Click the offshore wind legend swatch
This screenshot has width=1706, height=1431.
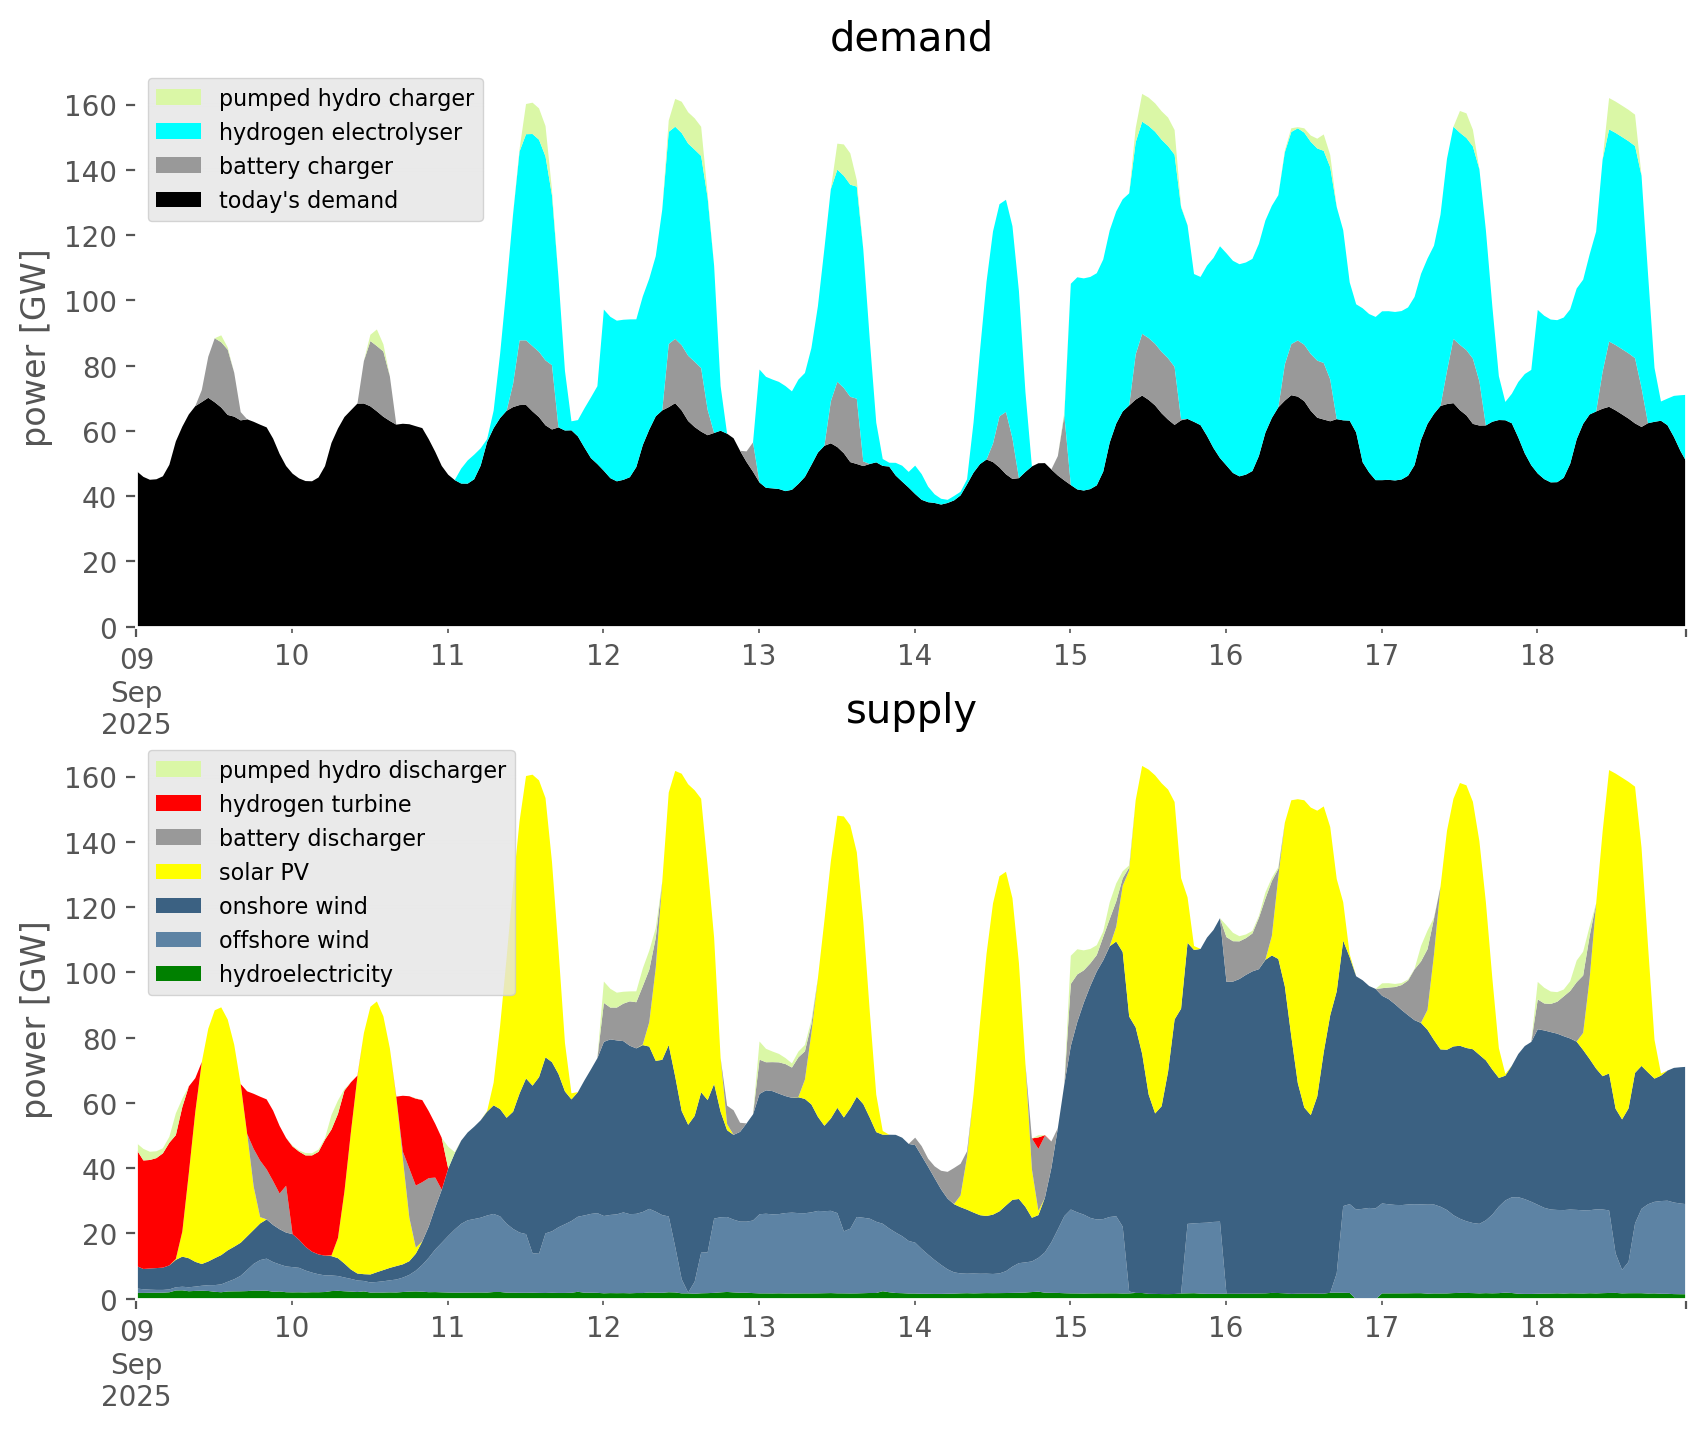(x=179, y=940)
